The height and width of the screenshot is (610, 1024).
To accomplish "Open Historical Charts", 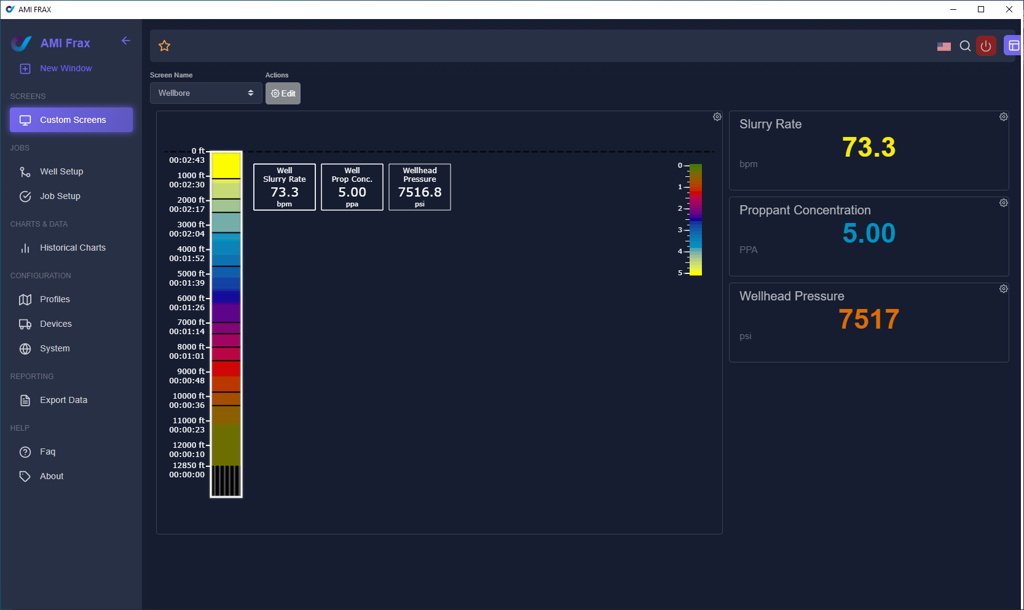I will 73,247.
